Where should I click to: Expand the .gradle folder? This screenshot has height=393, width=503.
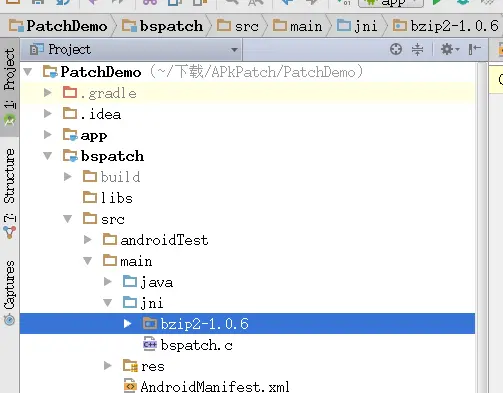click(x=48, y=93)
